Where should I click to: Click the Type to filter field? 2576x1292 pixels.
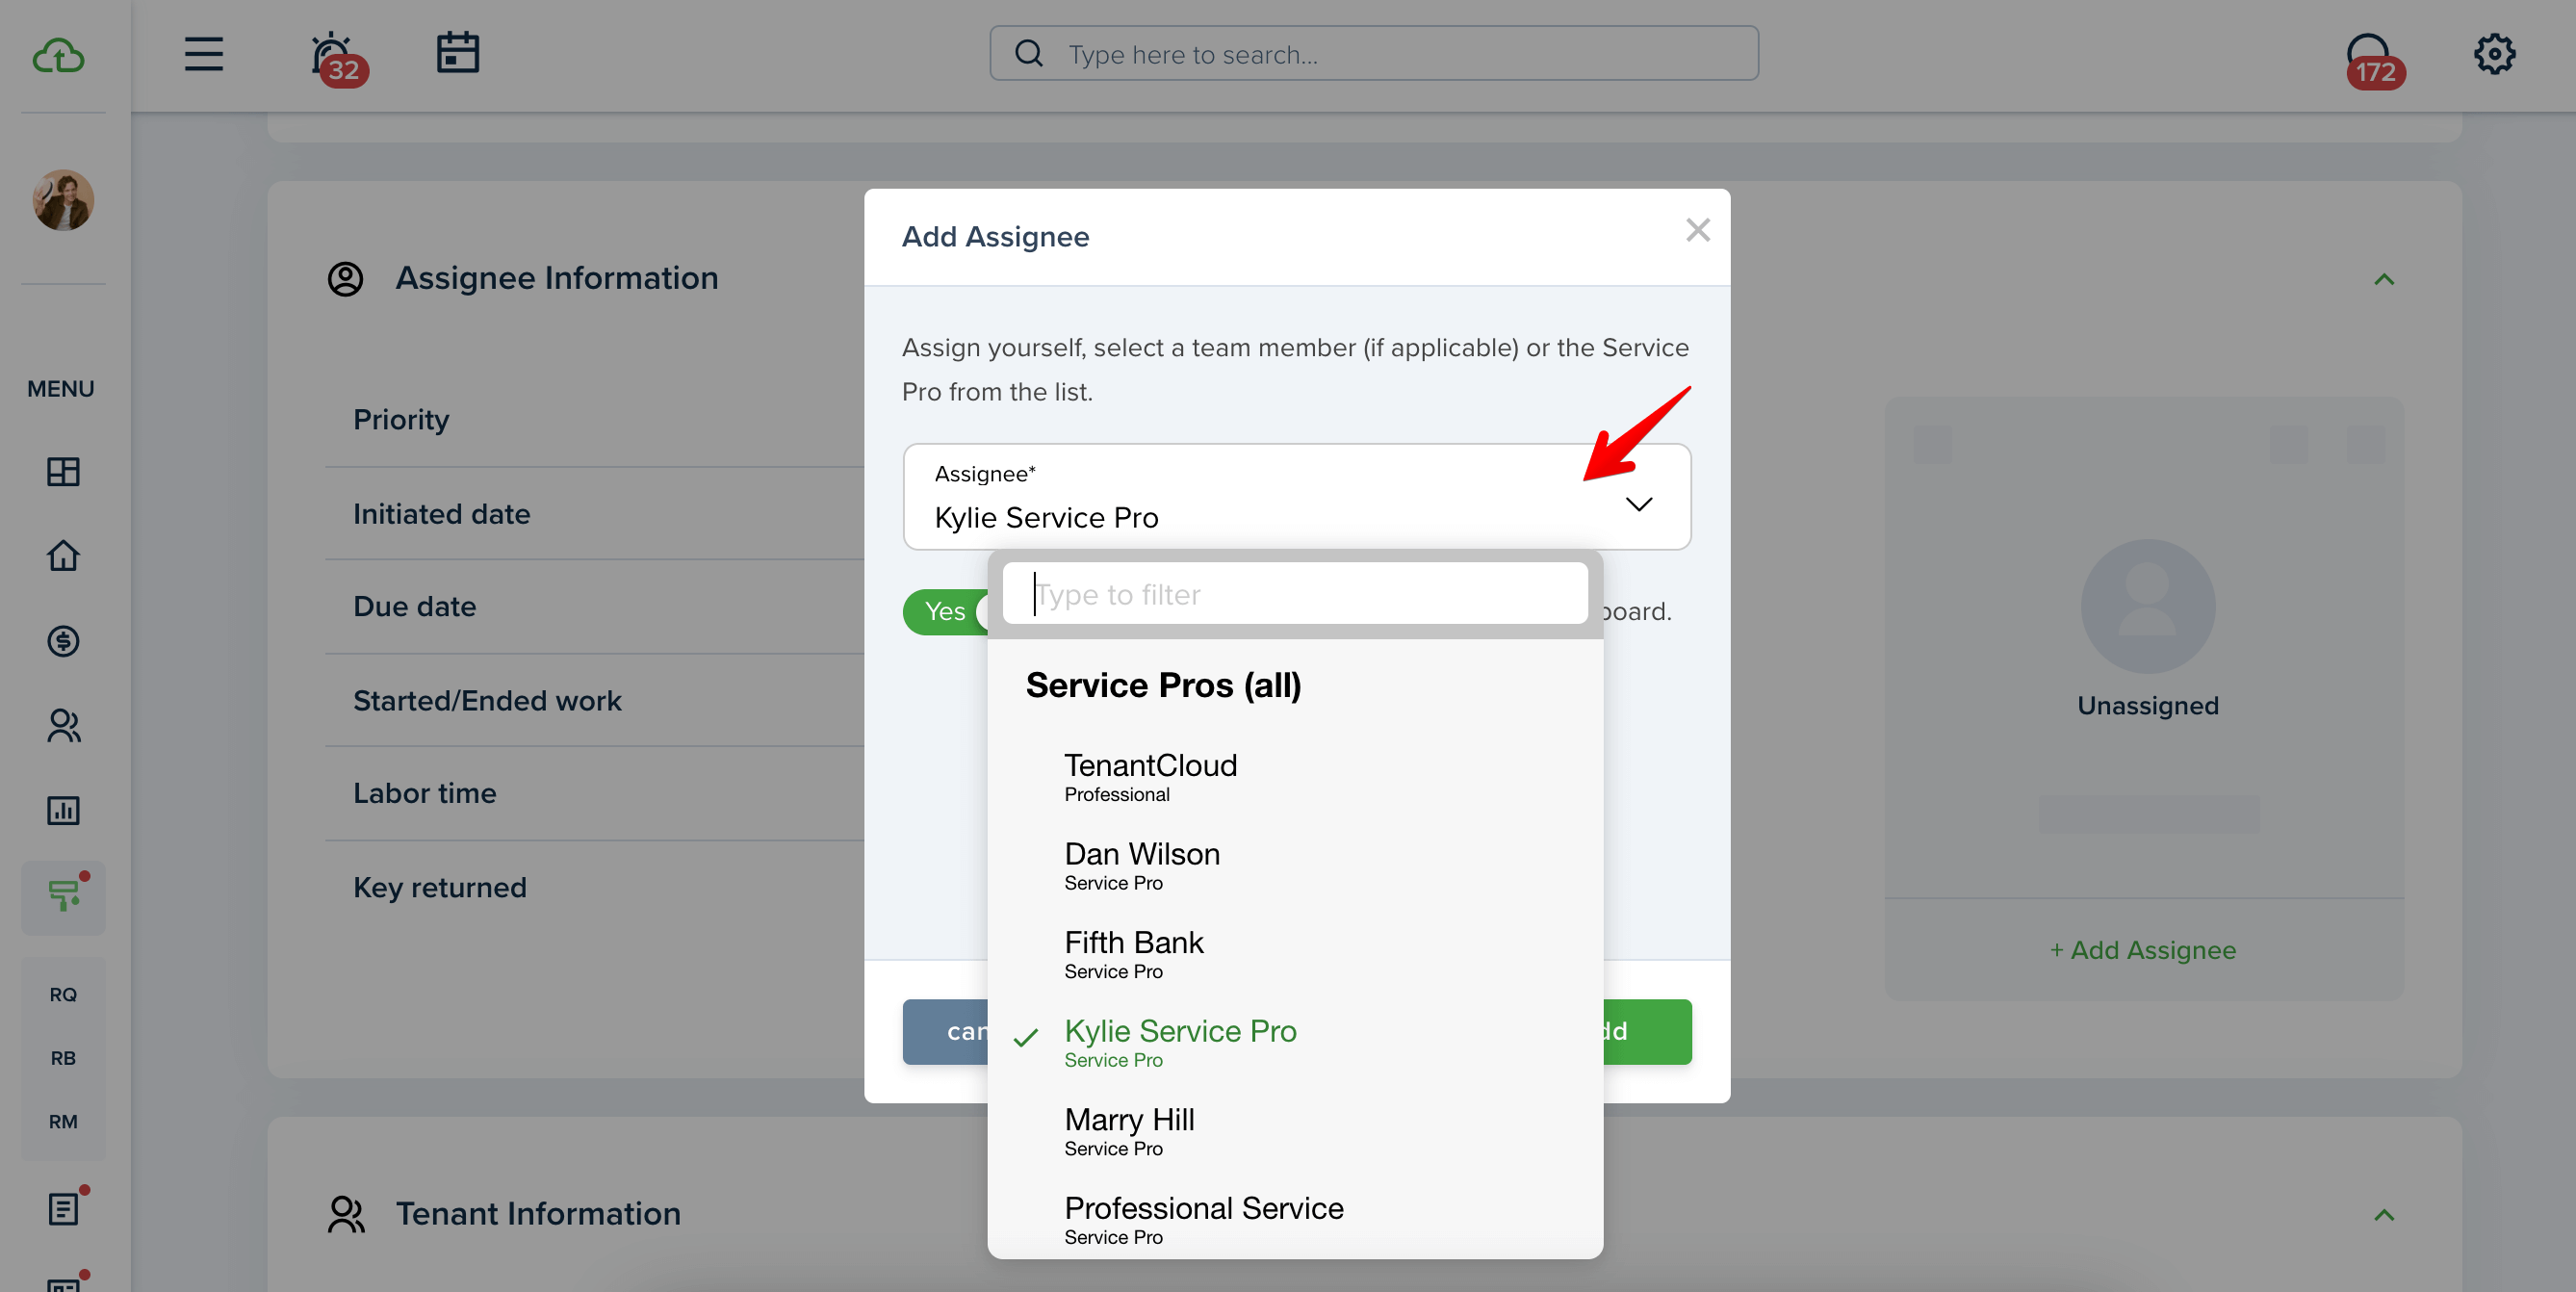(x=1295, y=594)
